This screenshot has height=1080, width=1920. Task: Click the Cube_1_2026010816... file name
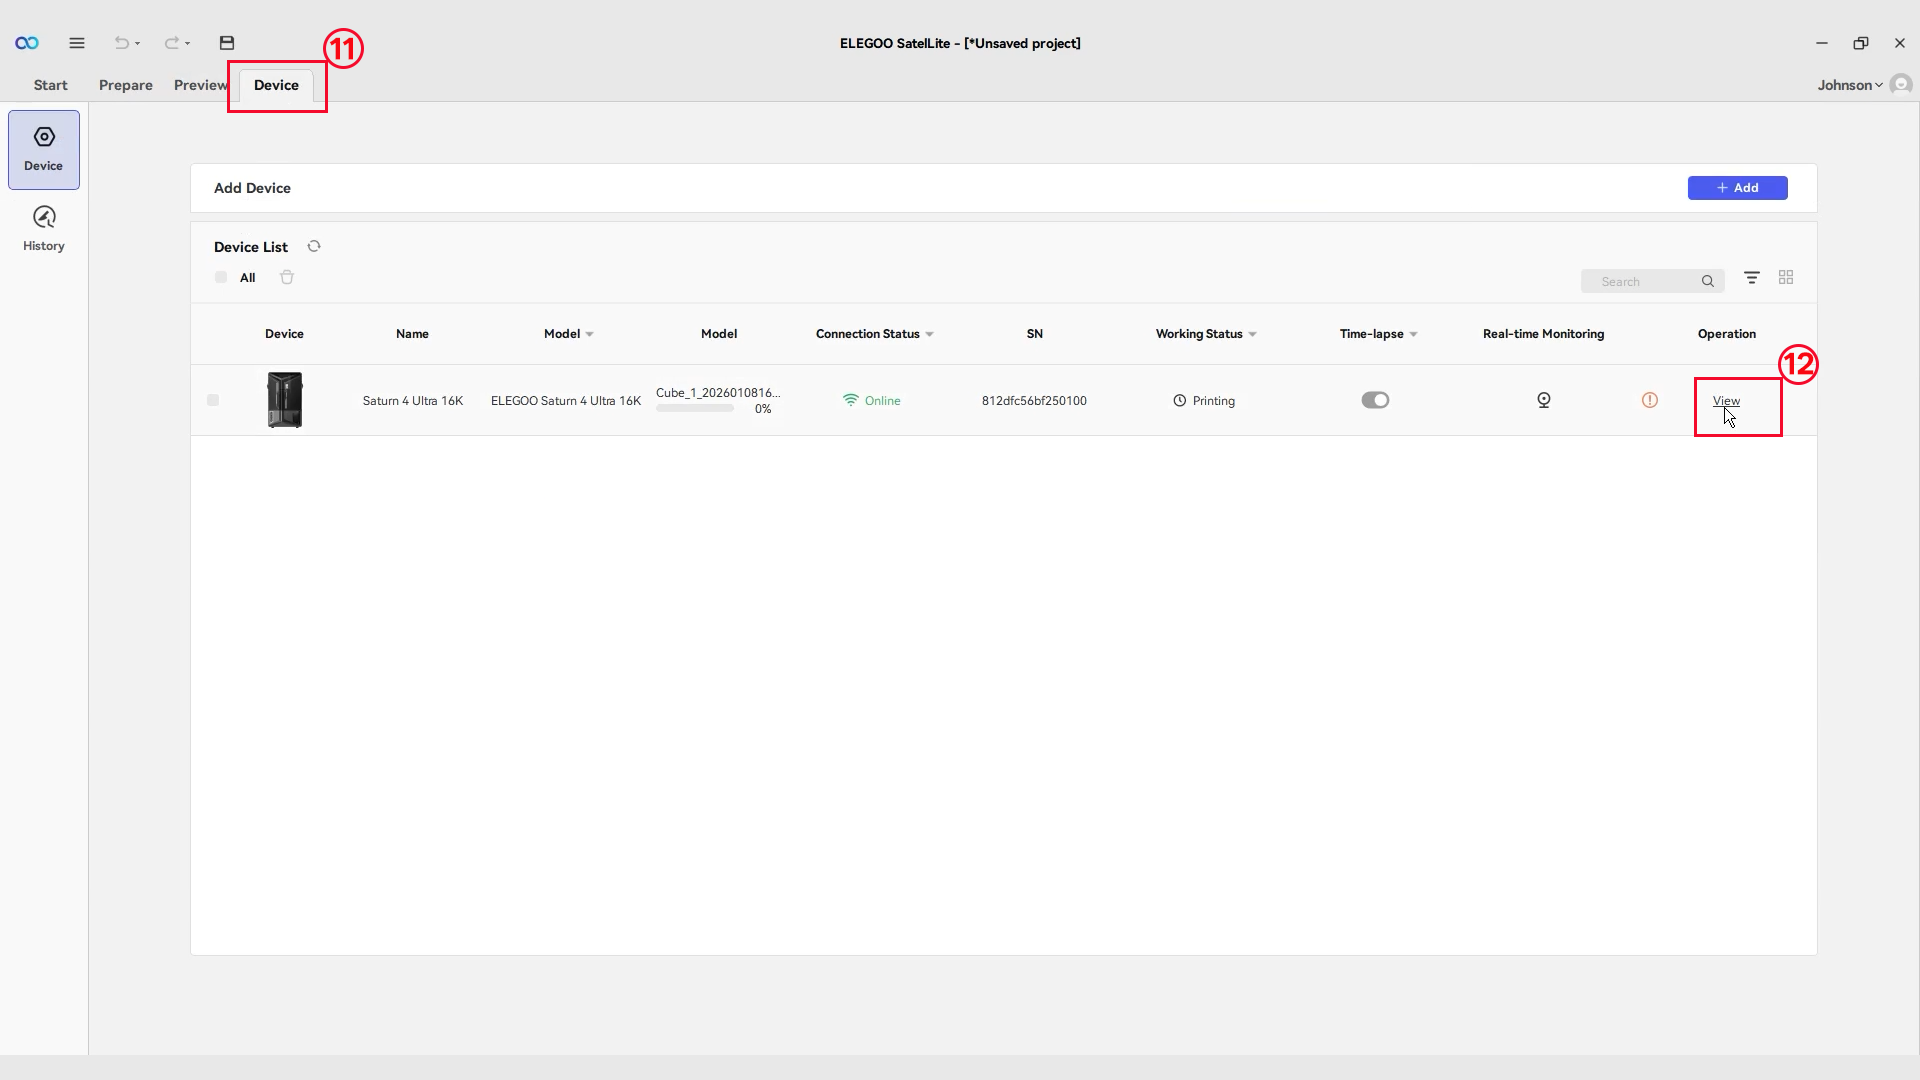tap(718, 393)
